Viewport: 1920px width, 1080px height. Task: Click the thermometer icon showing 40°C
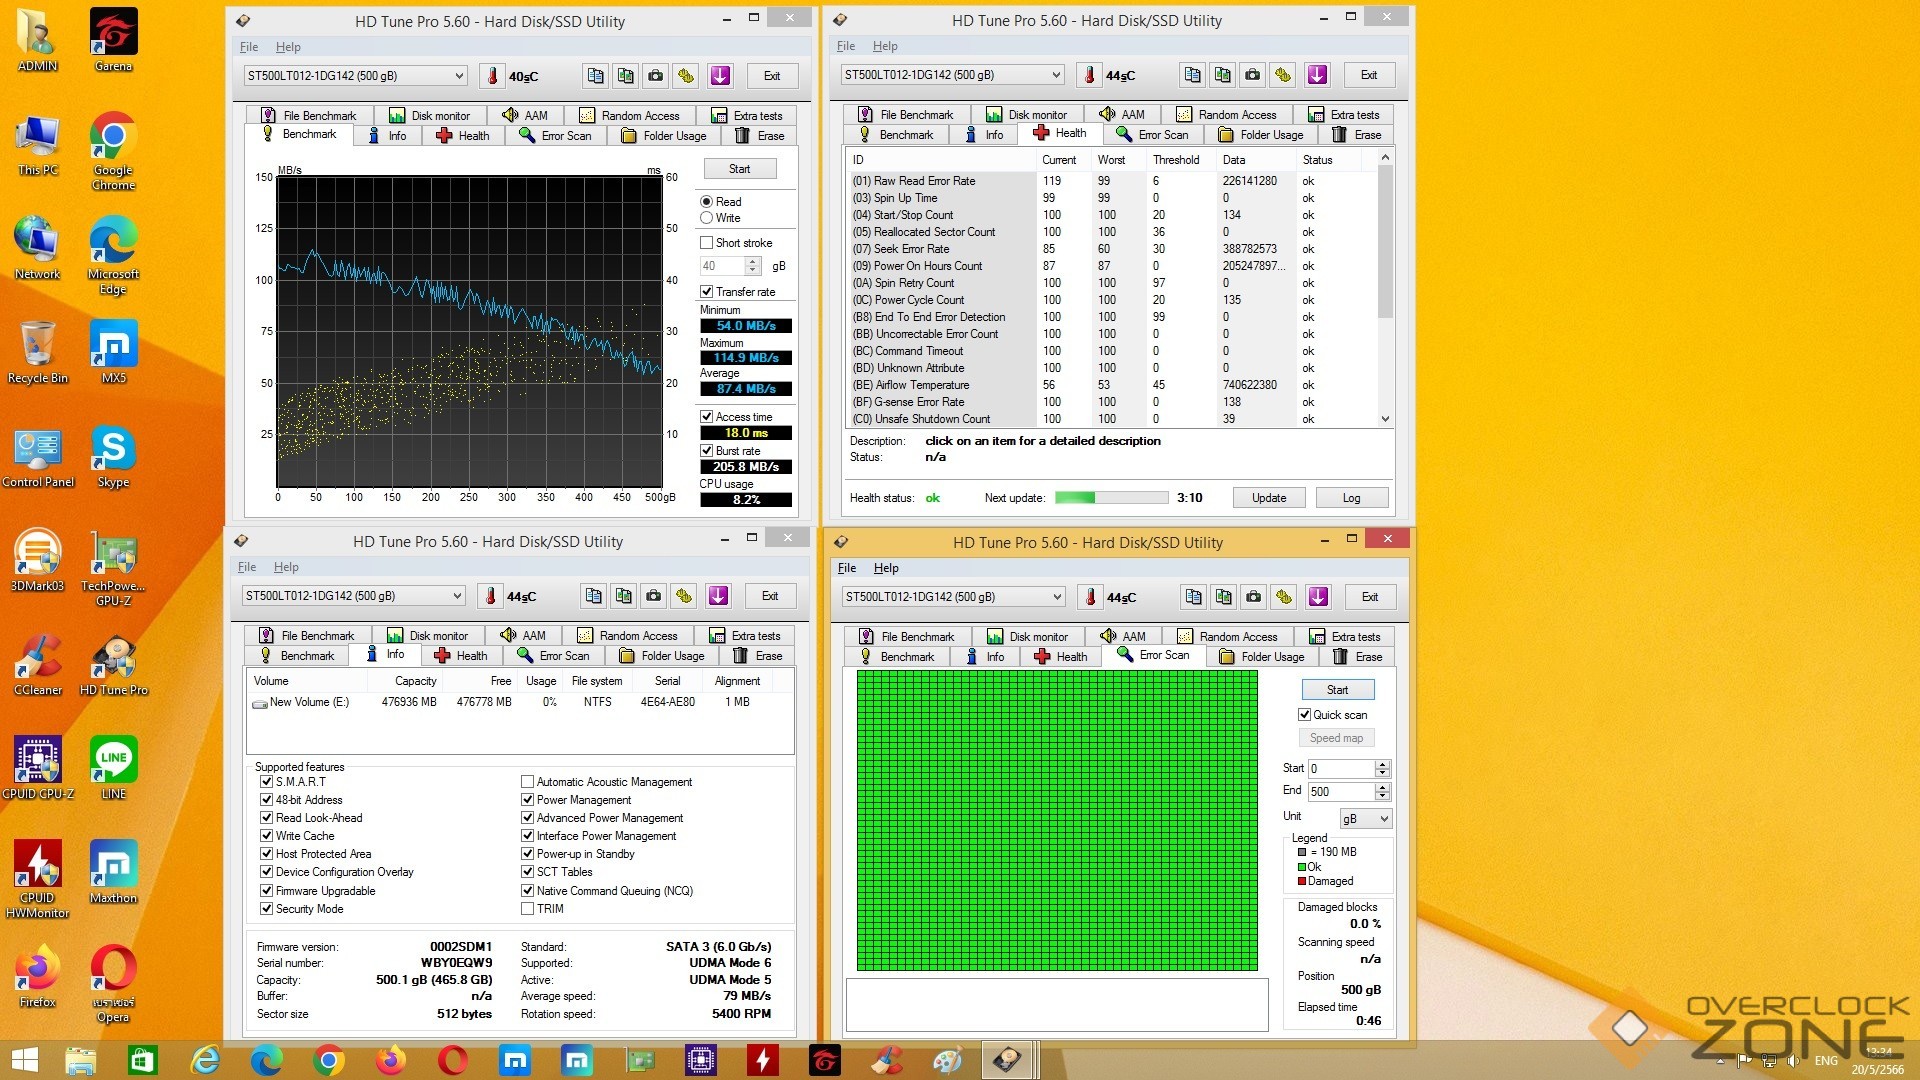[491, 76]
